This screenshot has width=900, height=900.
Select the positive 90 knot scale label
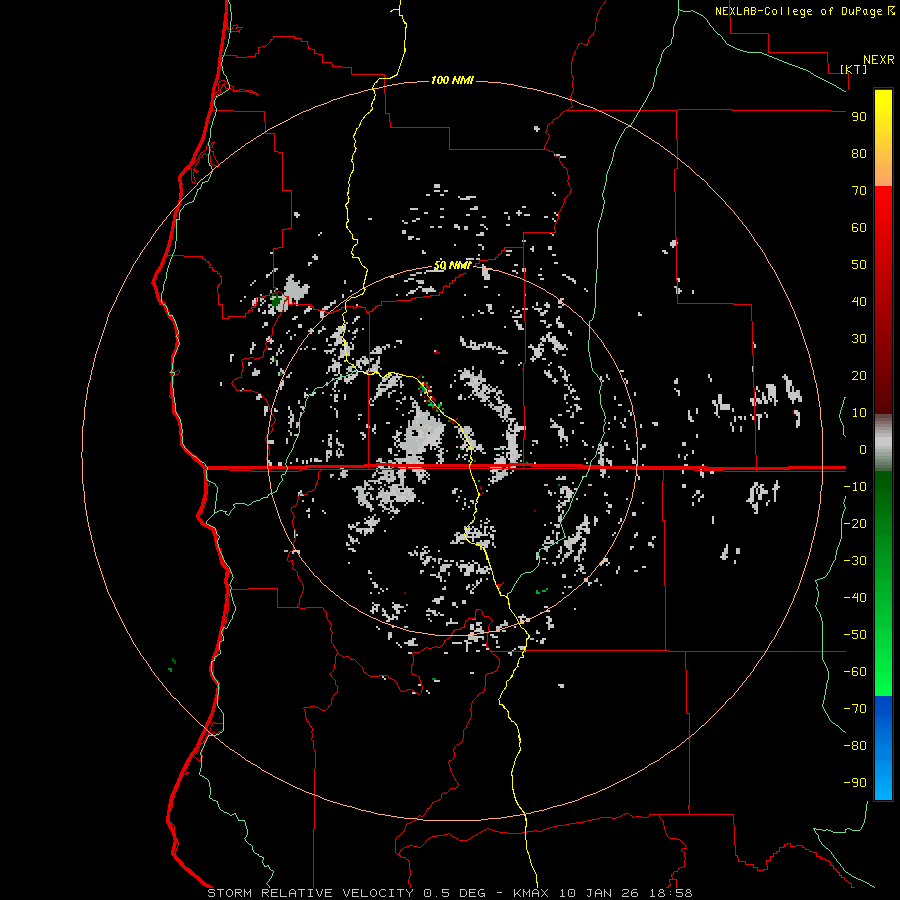[859, 117]
